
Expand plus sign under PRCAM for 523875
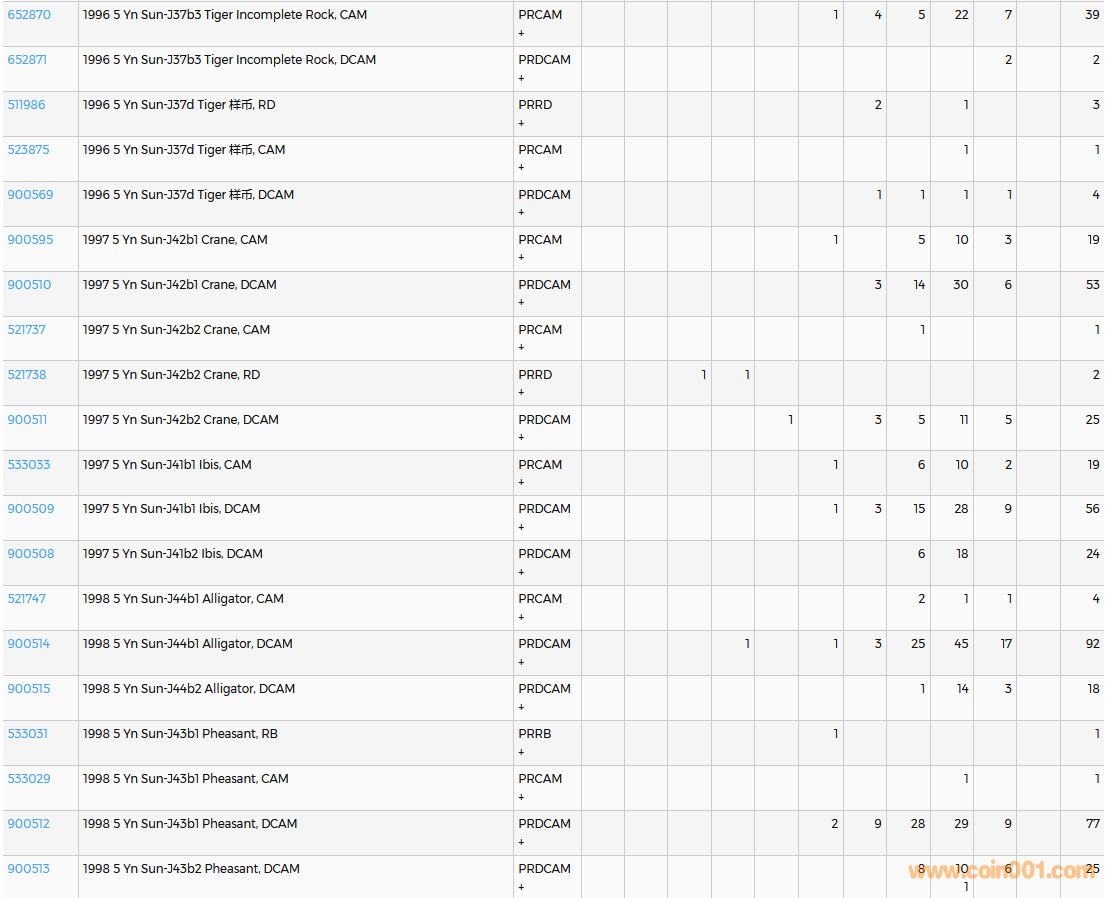pyautogui.click(x=521, y=168)
